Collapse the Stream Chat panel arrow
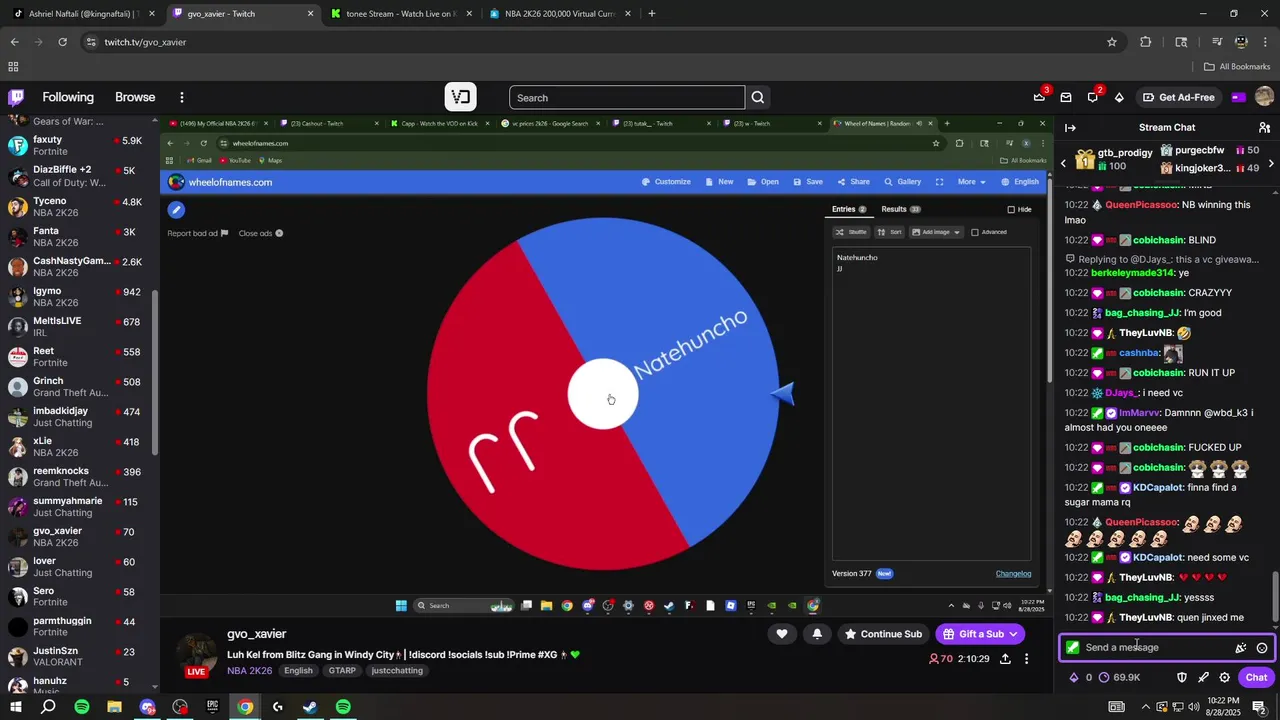 point(1070,127)
